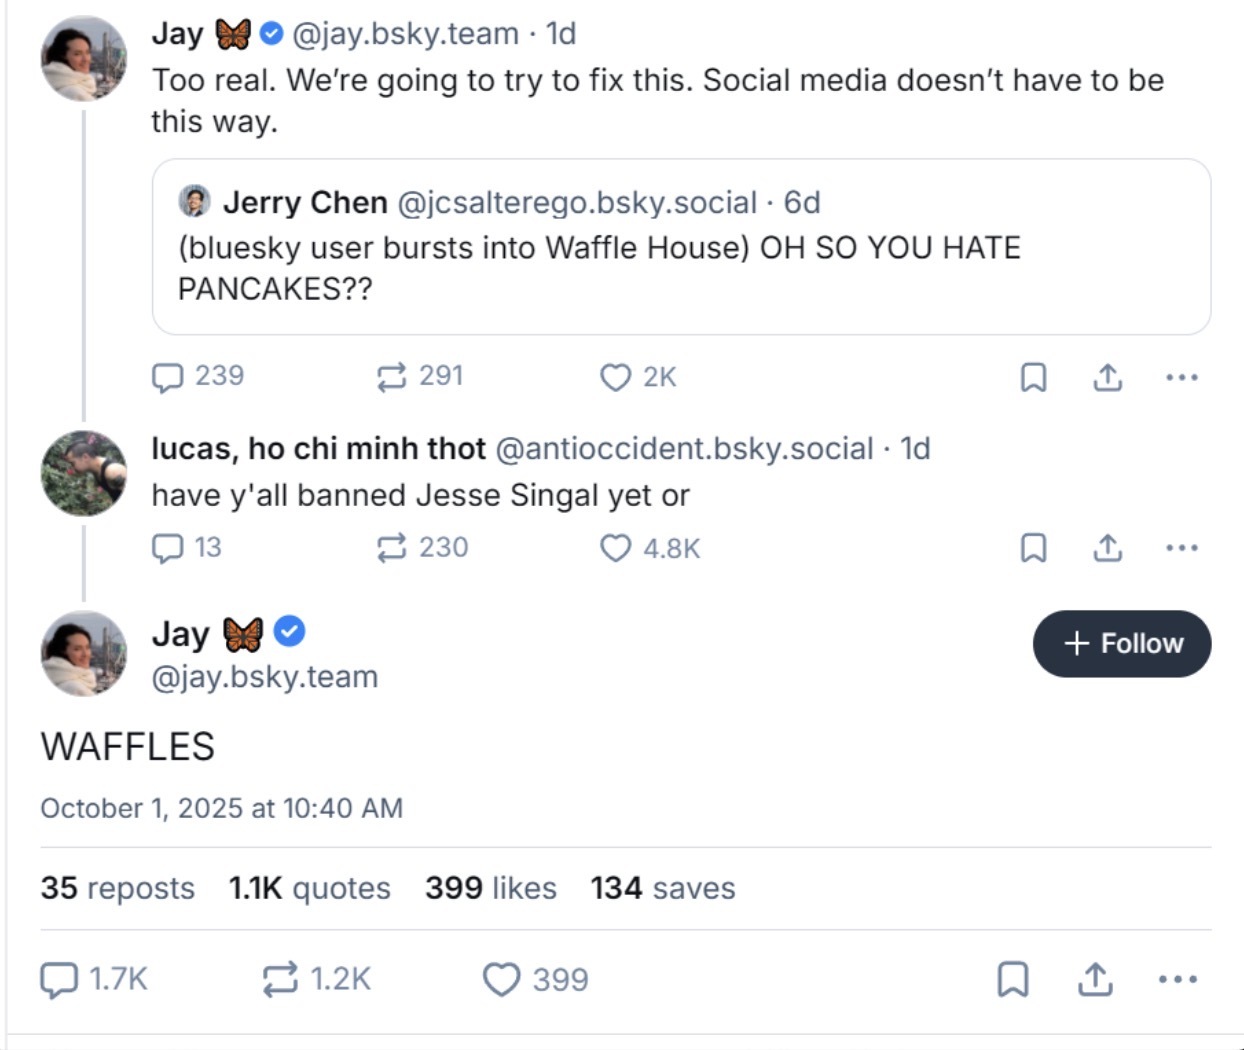
Task: Open lucas's profile avatar
Action: (x=84, y=473)
